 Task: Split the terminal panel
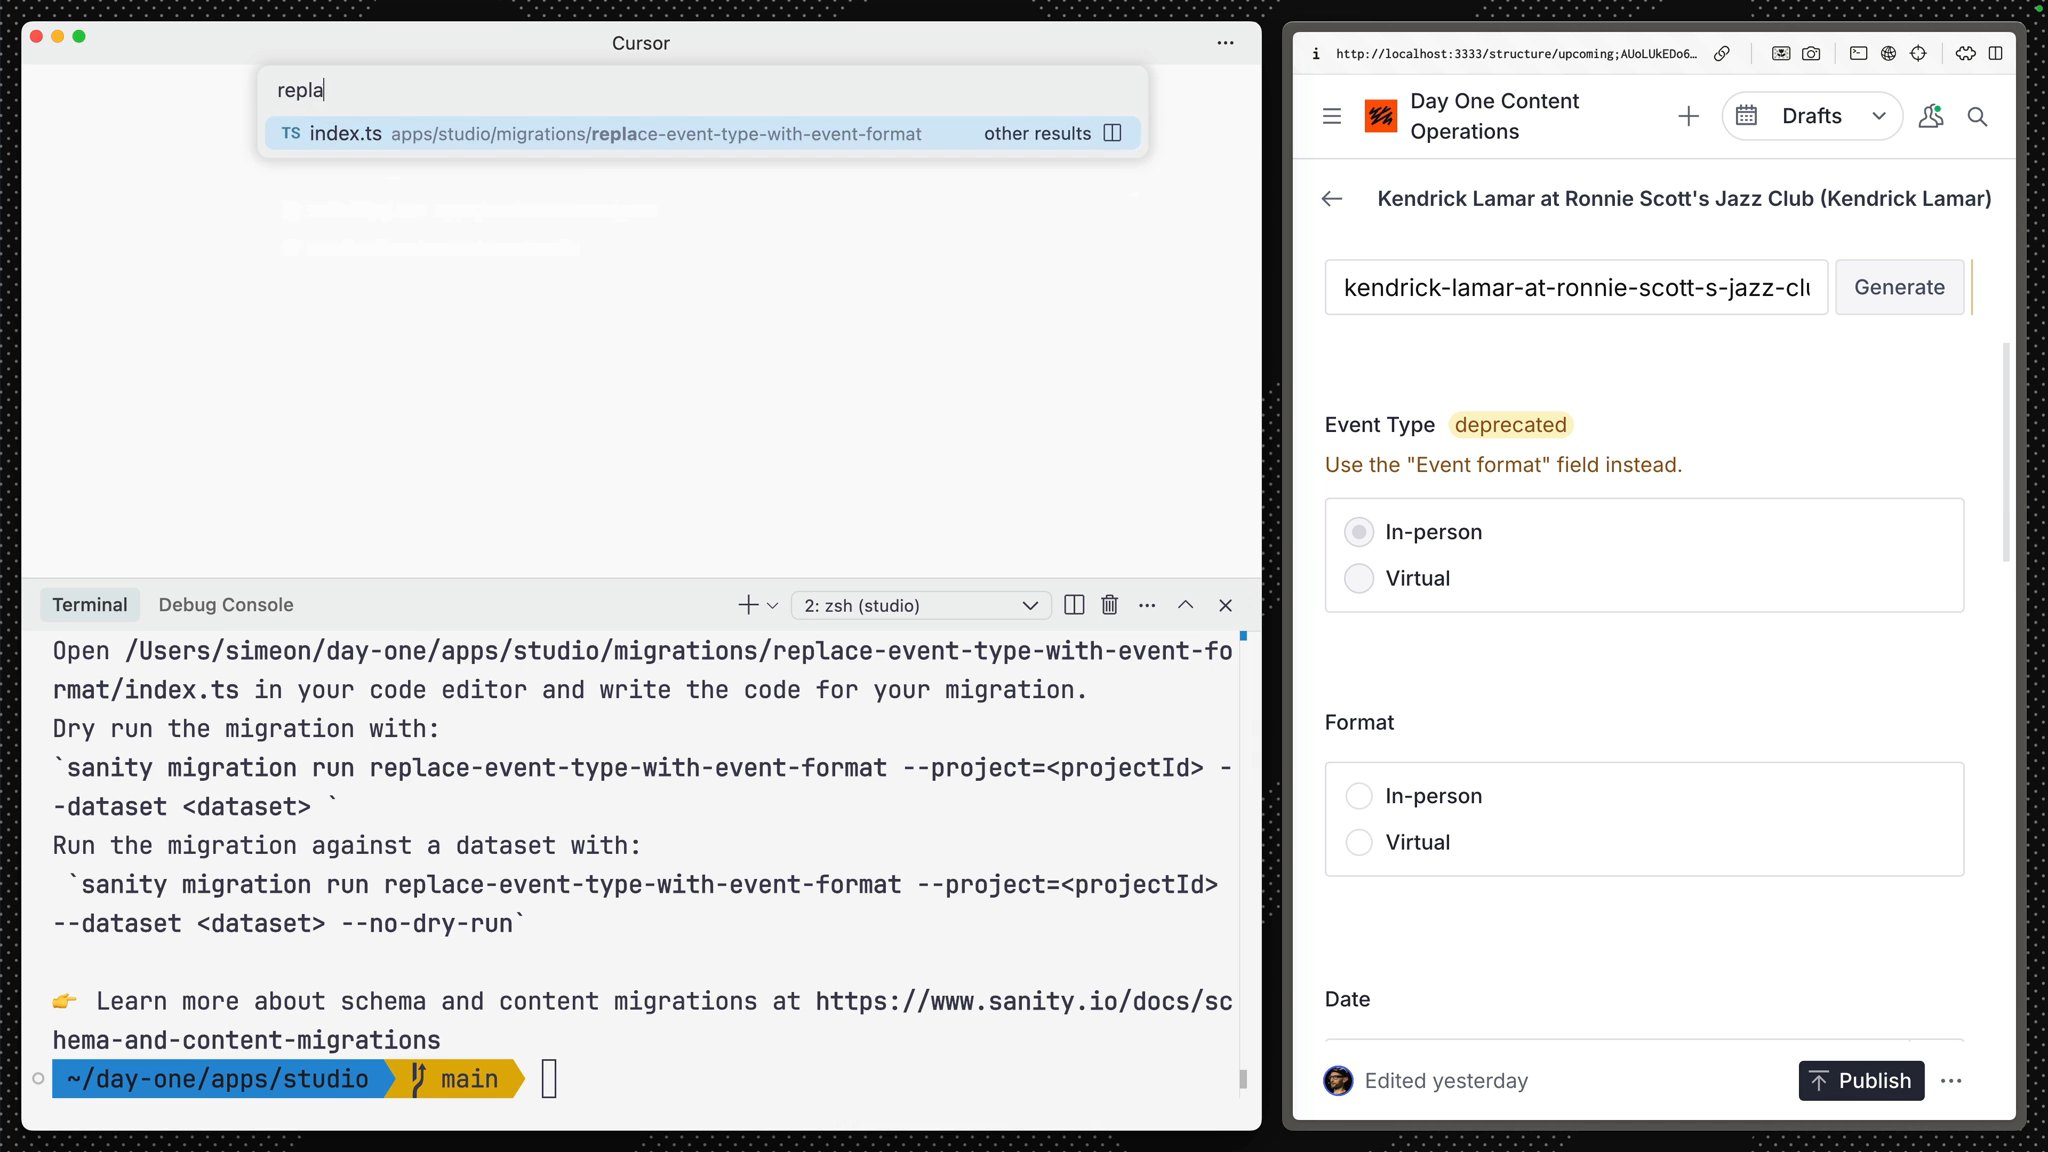tap(1074, 605)
